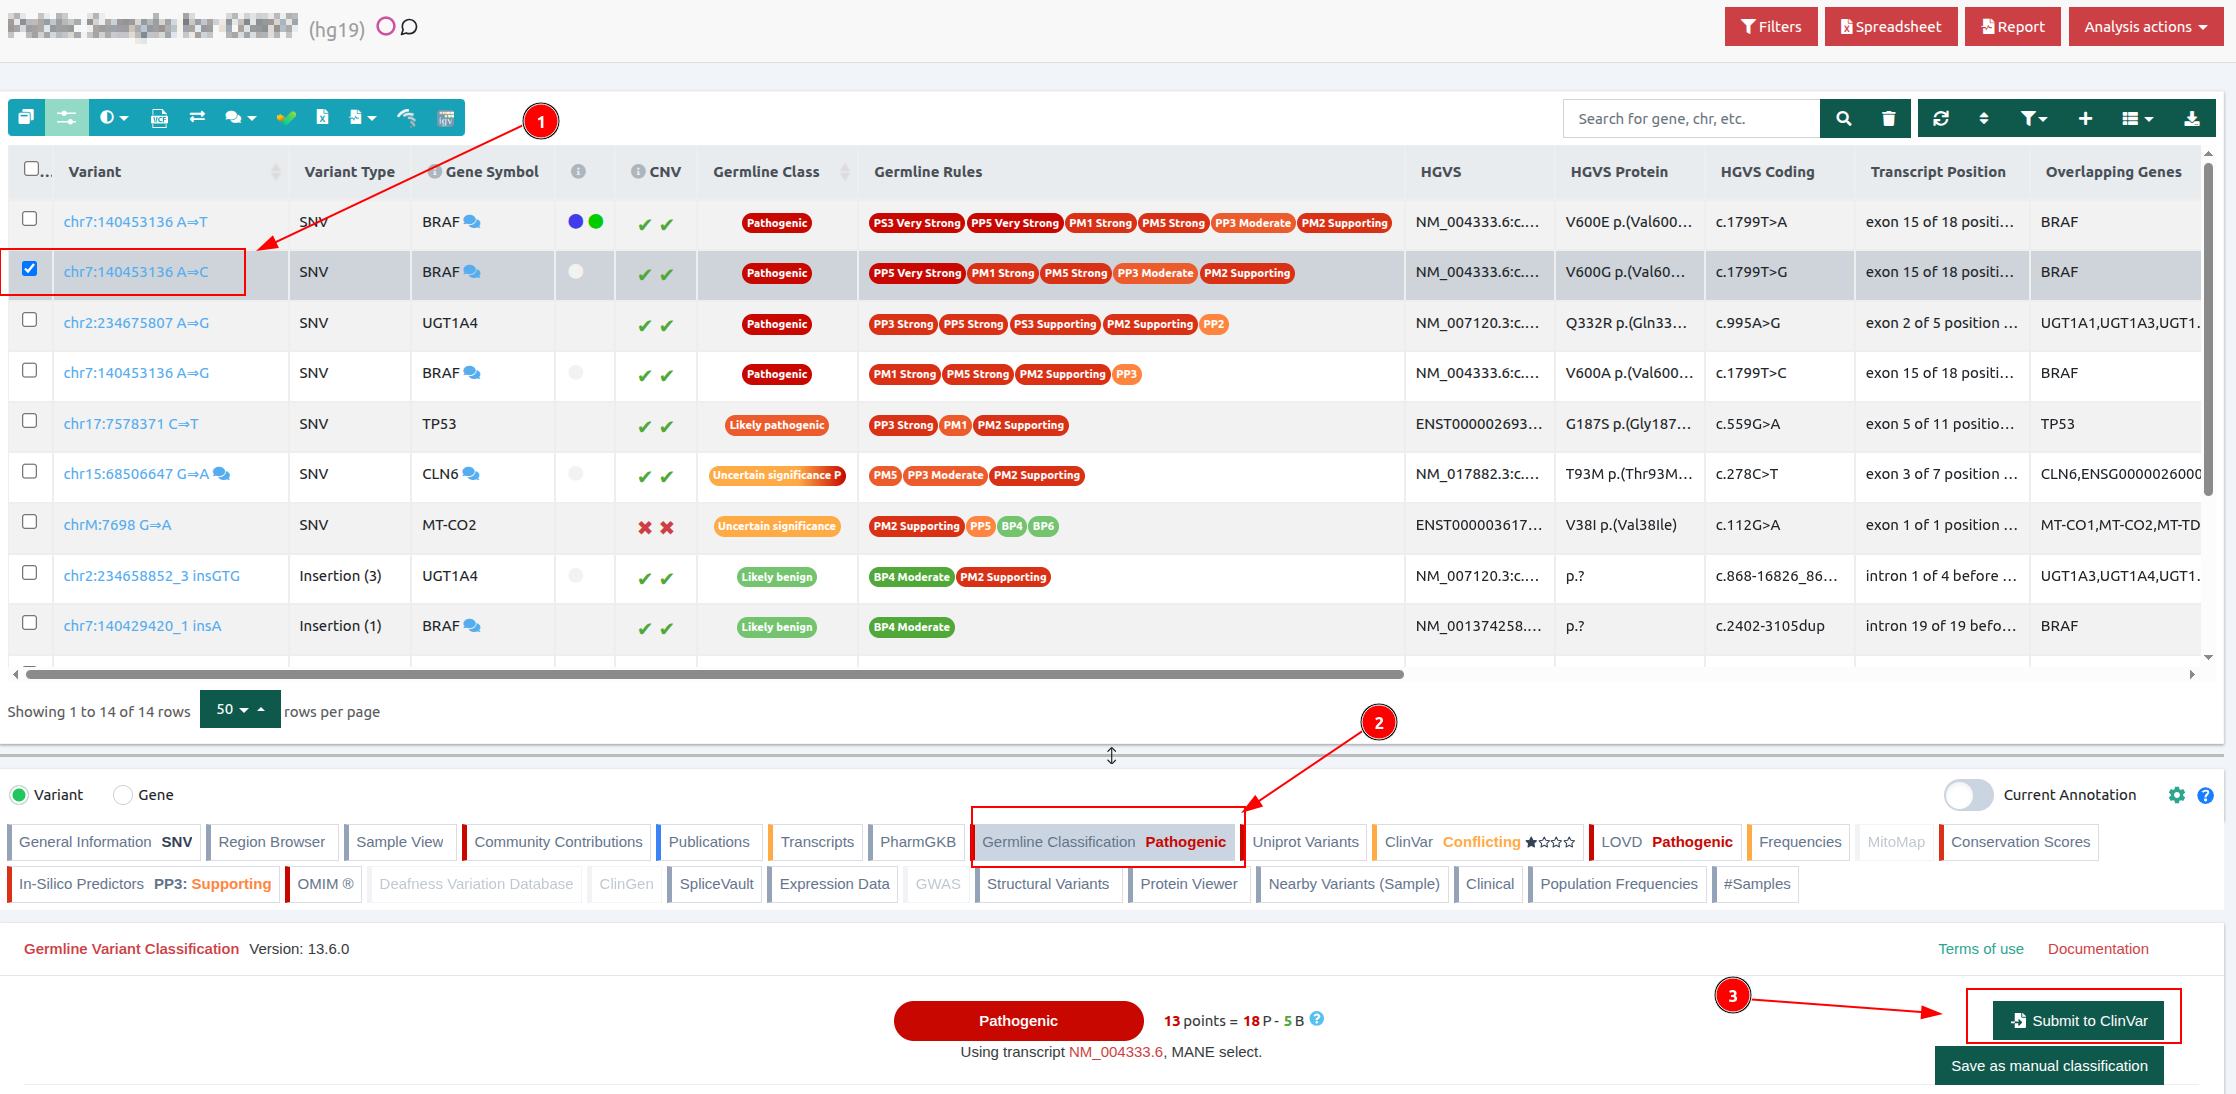Click Submit to ClinVar button

coord(2078,1021)
